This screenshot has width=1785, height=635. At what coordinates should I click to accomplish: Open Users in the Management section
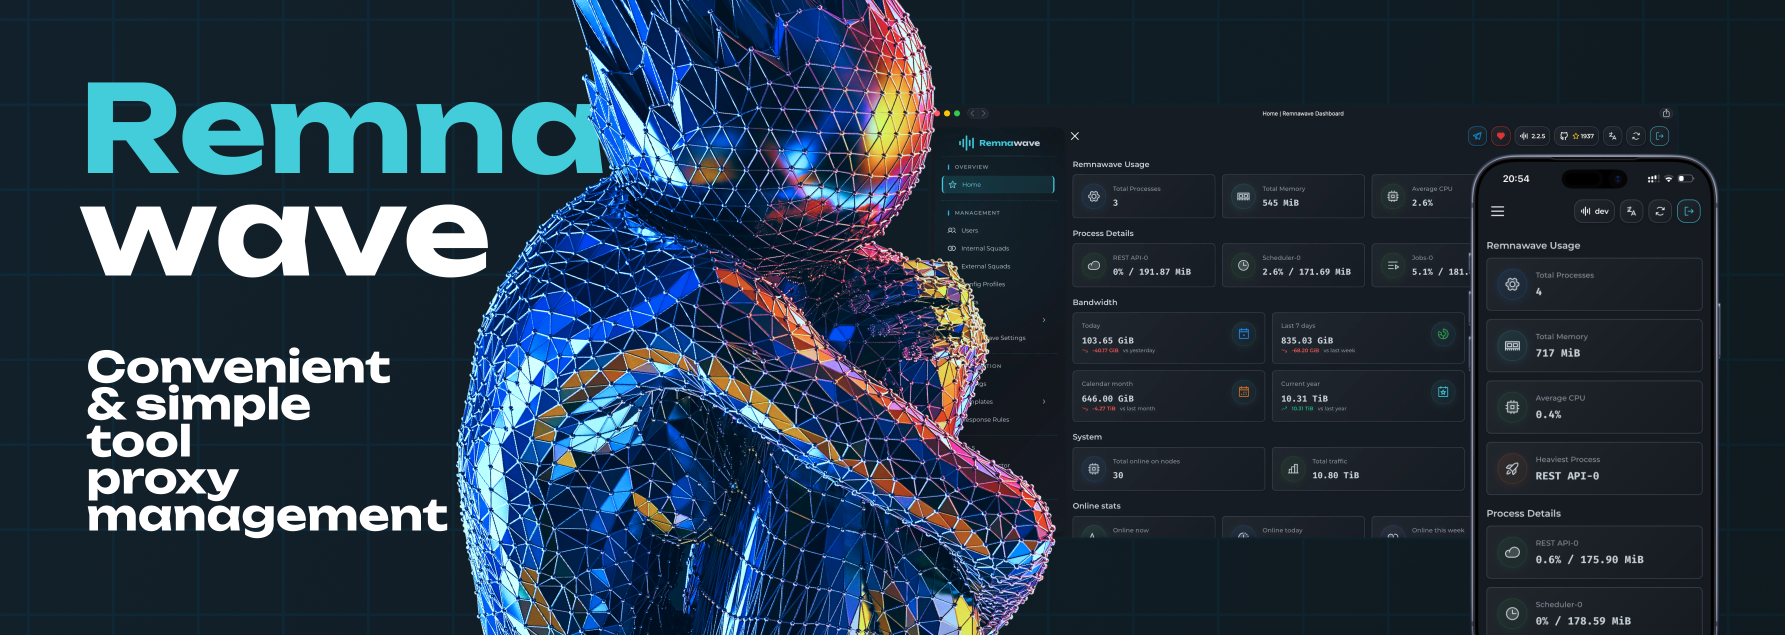click(x=969, y=231)
